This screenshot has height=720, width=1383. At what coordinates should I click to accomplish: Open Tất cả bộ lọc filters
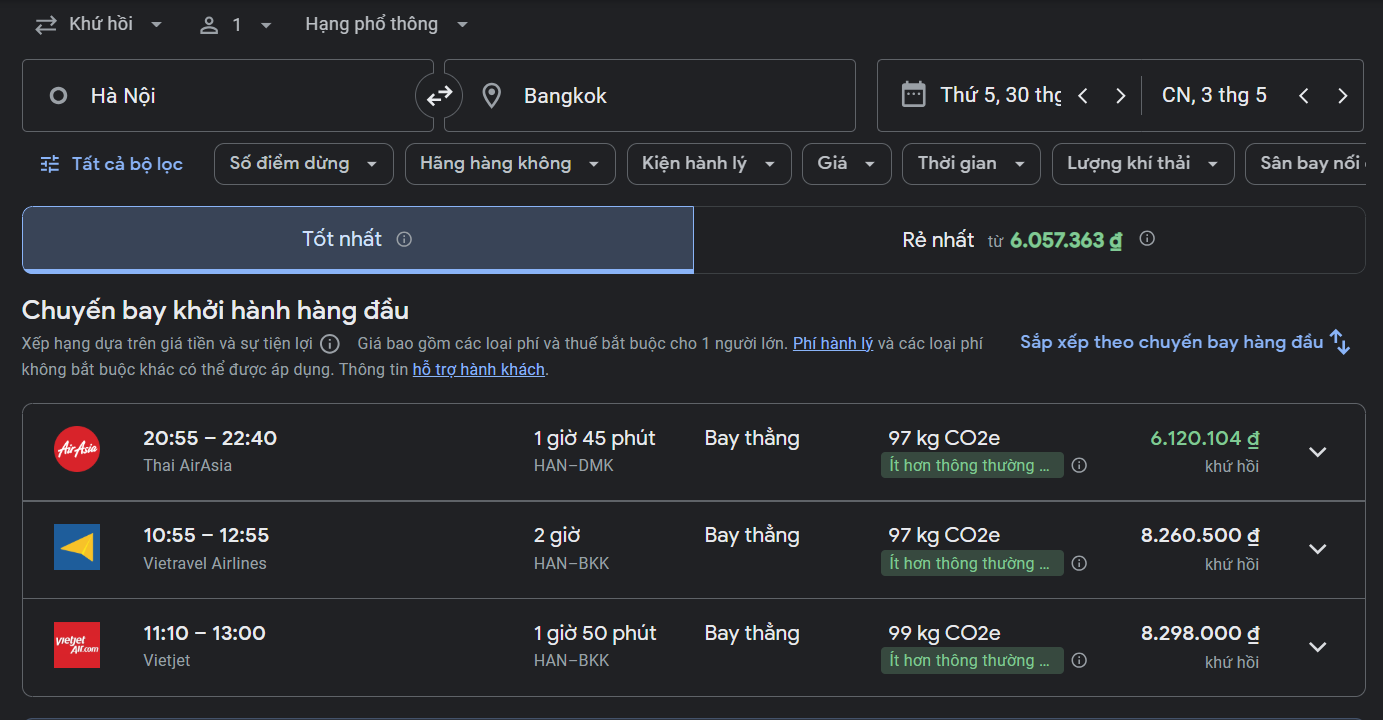(x=111, y=164)
